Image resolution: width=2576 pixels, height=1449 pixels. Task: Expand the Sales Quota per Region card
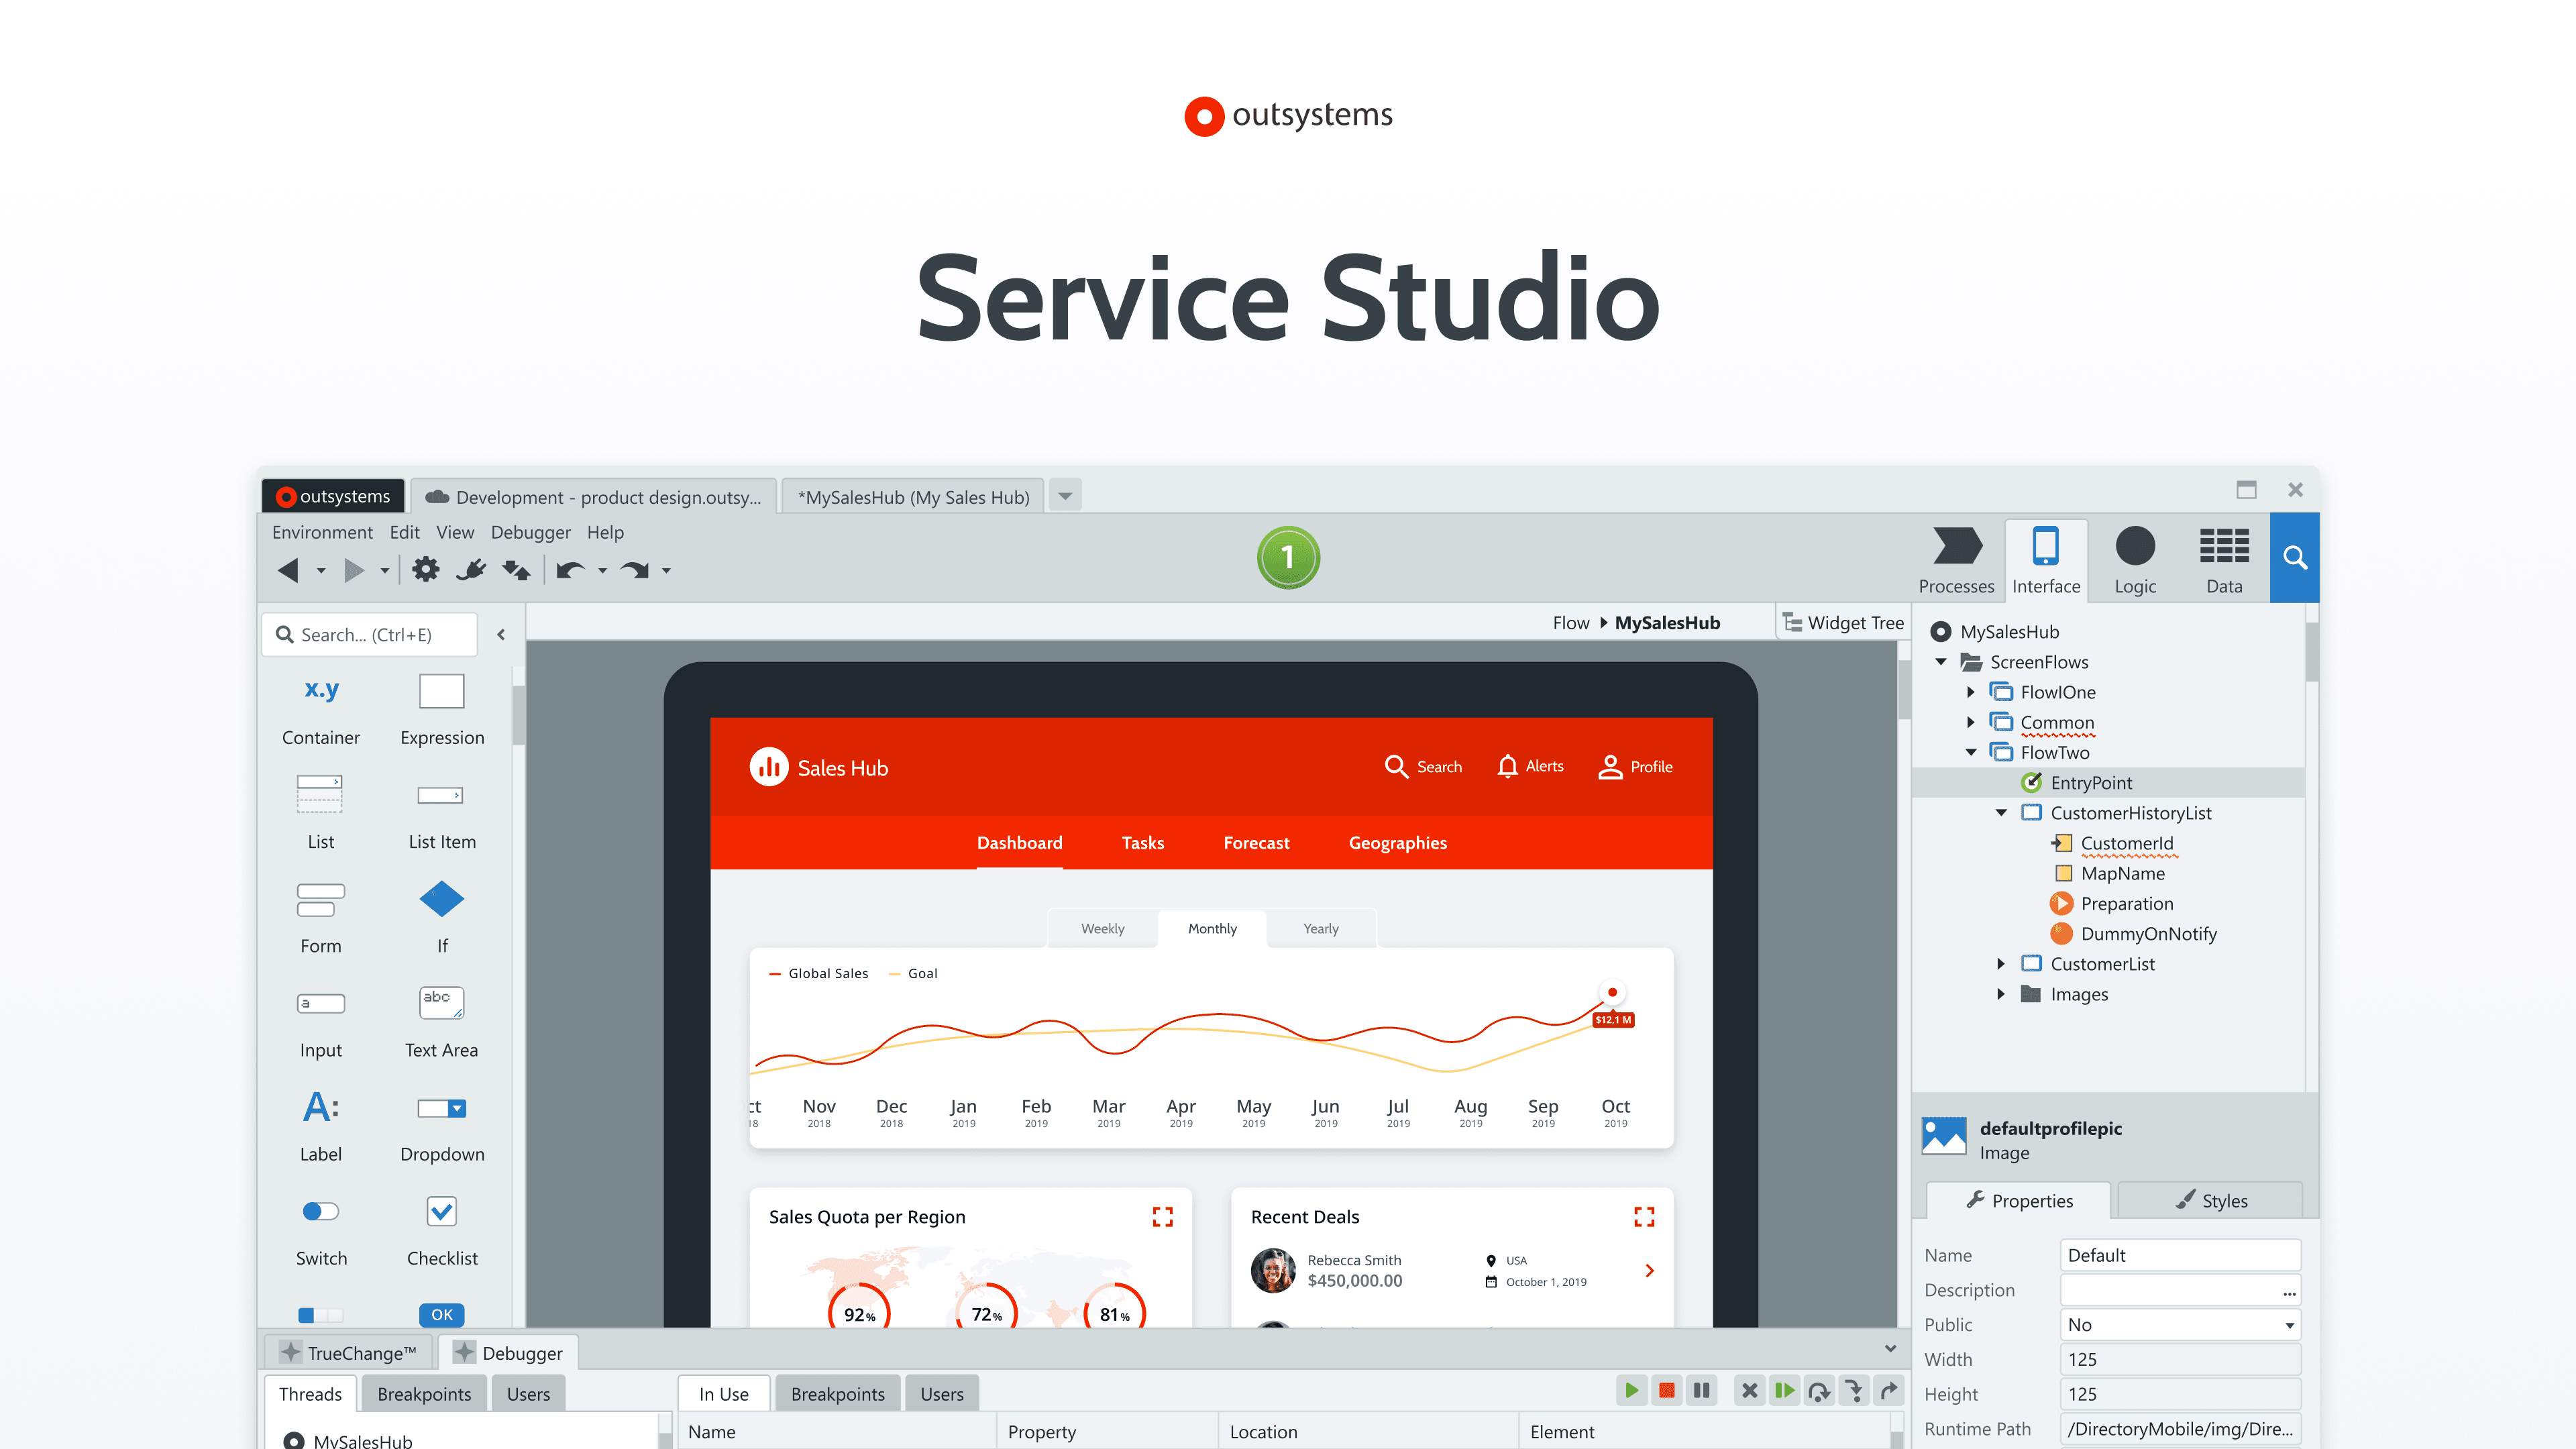(1162, 1217)
